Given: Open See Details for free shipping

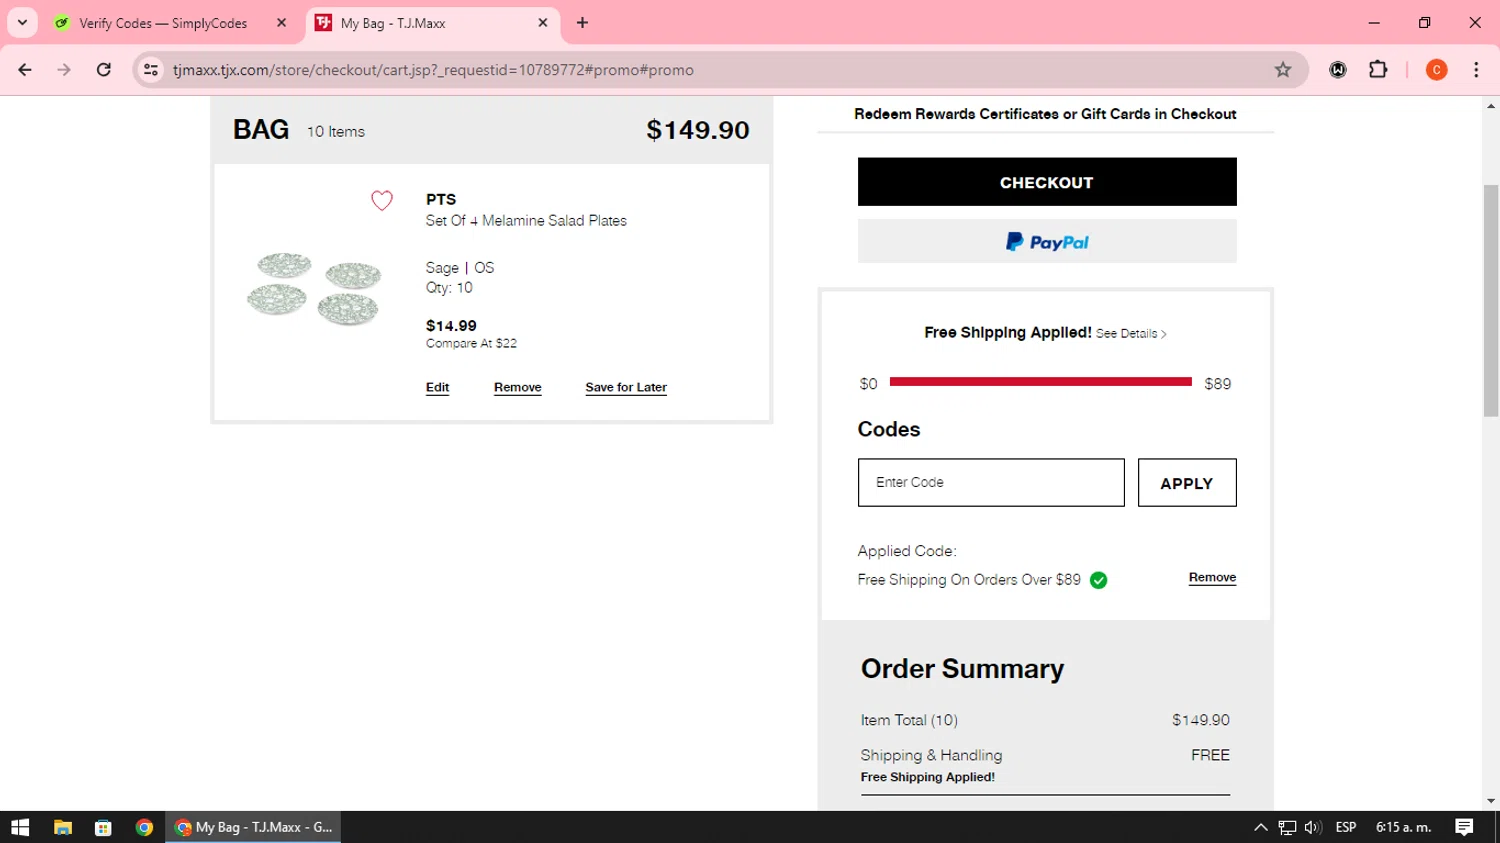Looking at the screenshot, I should 1131,334.
